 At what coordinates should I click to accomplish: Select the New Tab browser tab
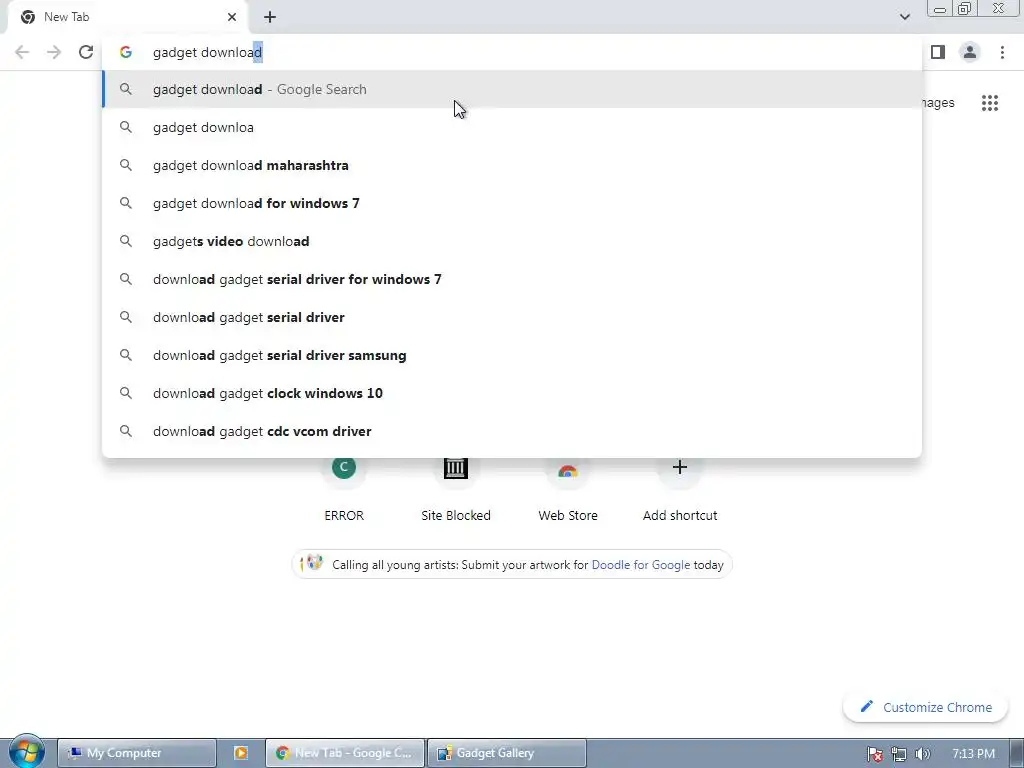click(x=128, y=17)
